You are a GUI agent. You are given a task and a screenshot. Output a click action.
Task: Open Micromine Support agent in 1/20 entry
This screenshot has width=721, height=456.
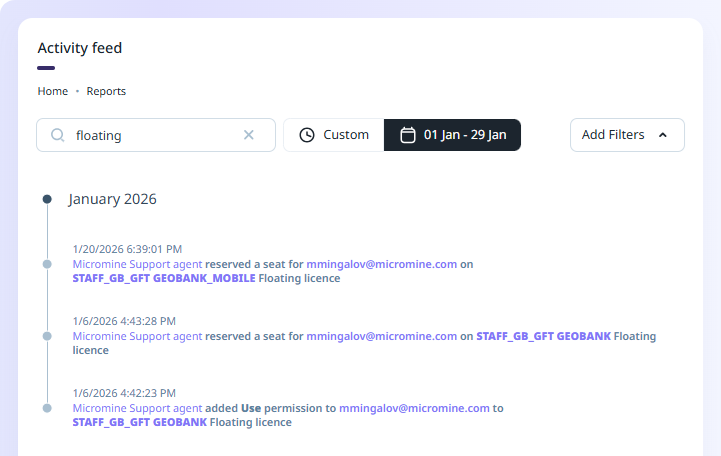click(x=137, y=264)
